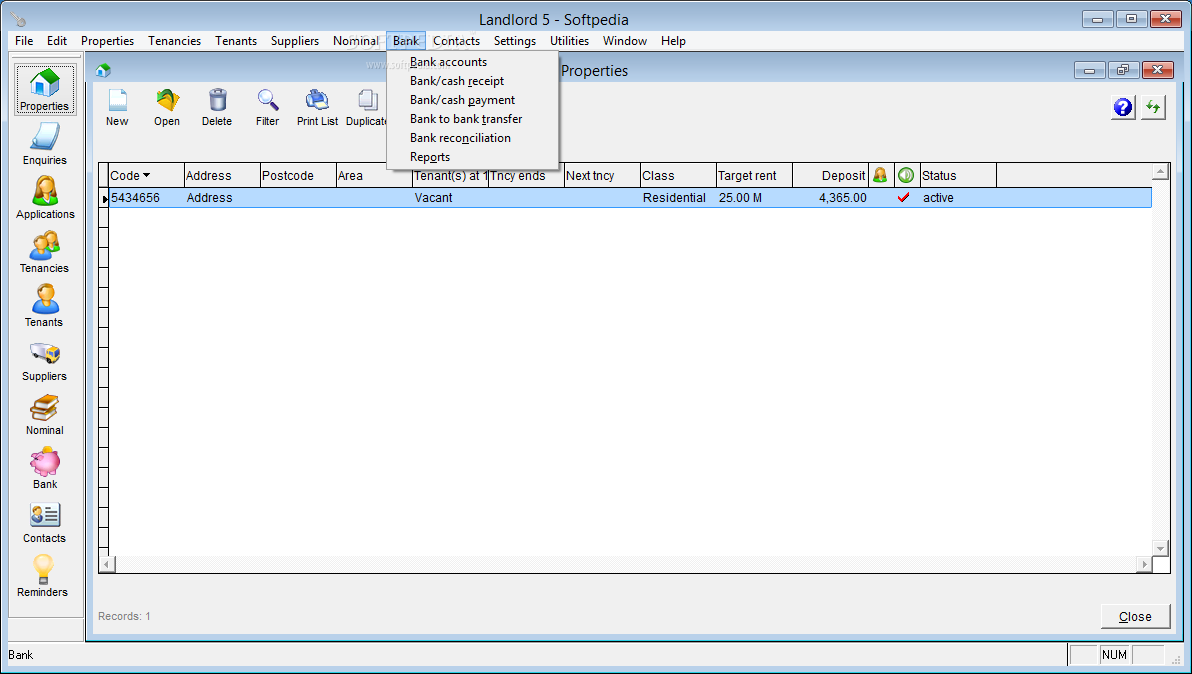This screenshot has height=674, width=1192.
Task: Click the Class column header
Action: coord(678,176)
